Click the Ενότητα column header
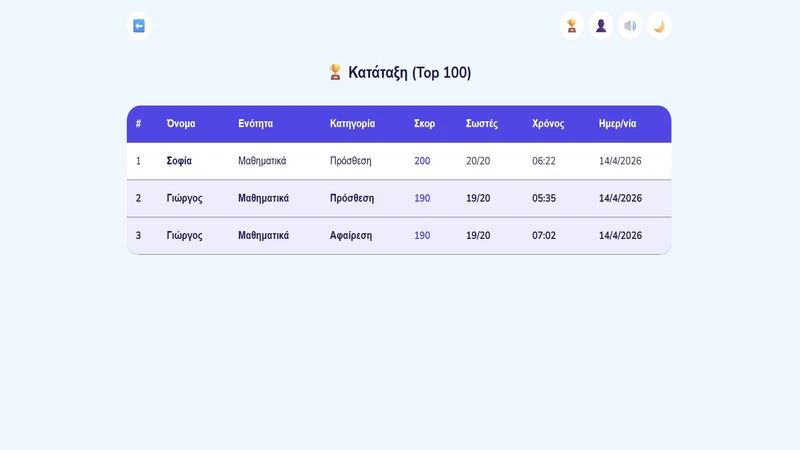The height and width of the screenshot is (450, 800). 255,123
